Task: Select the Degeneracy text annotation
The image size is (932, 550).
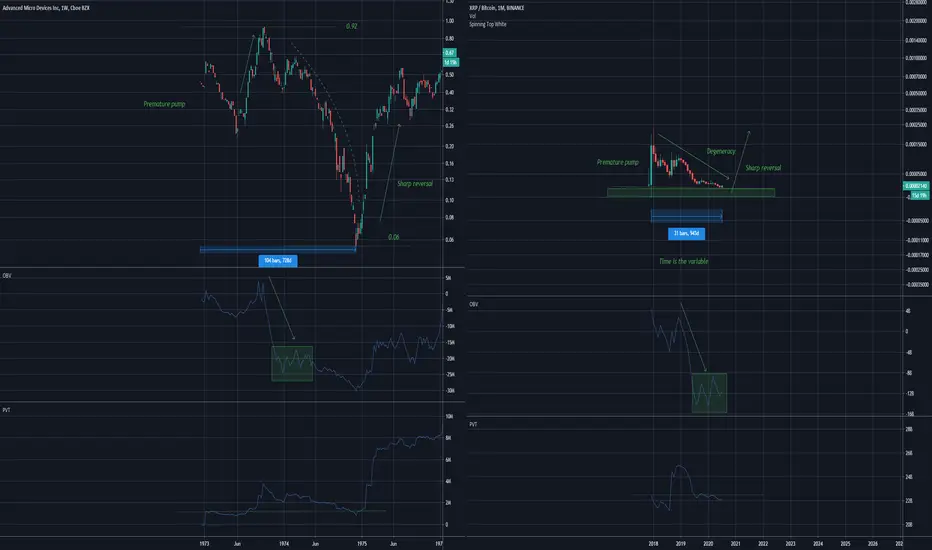Action: click(720, 152)
